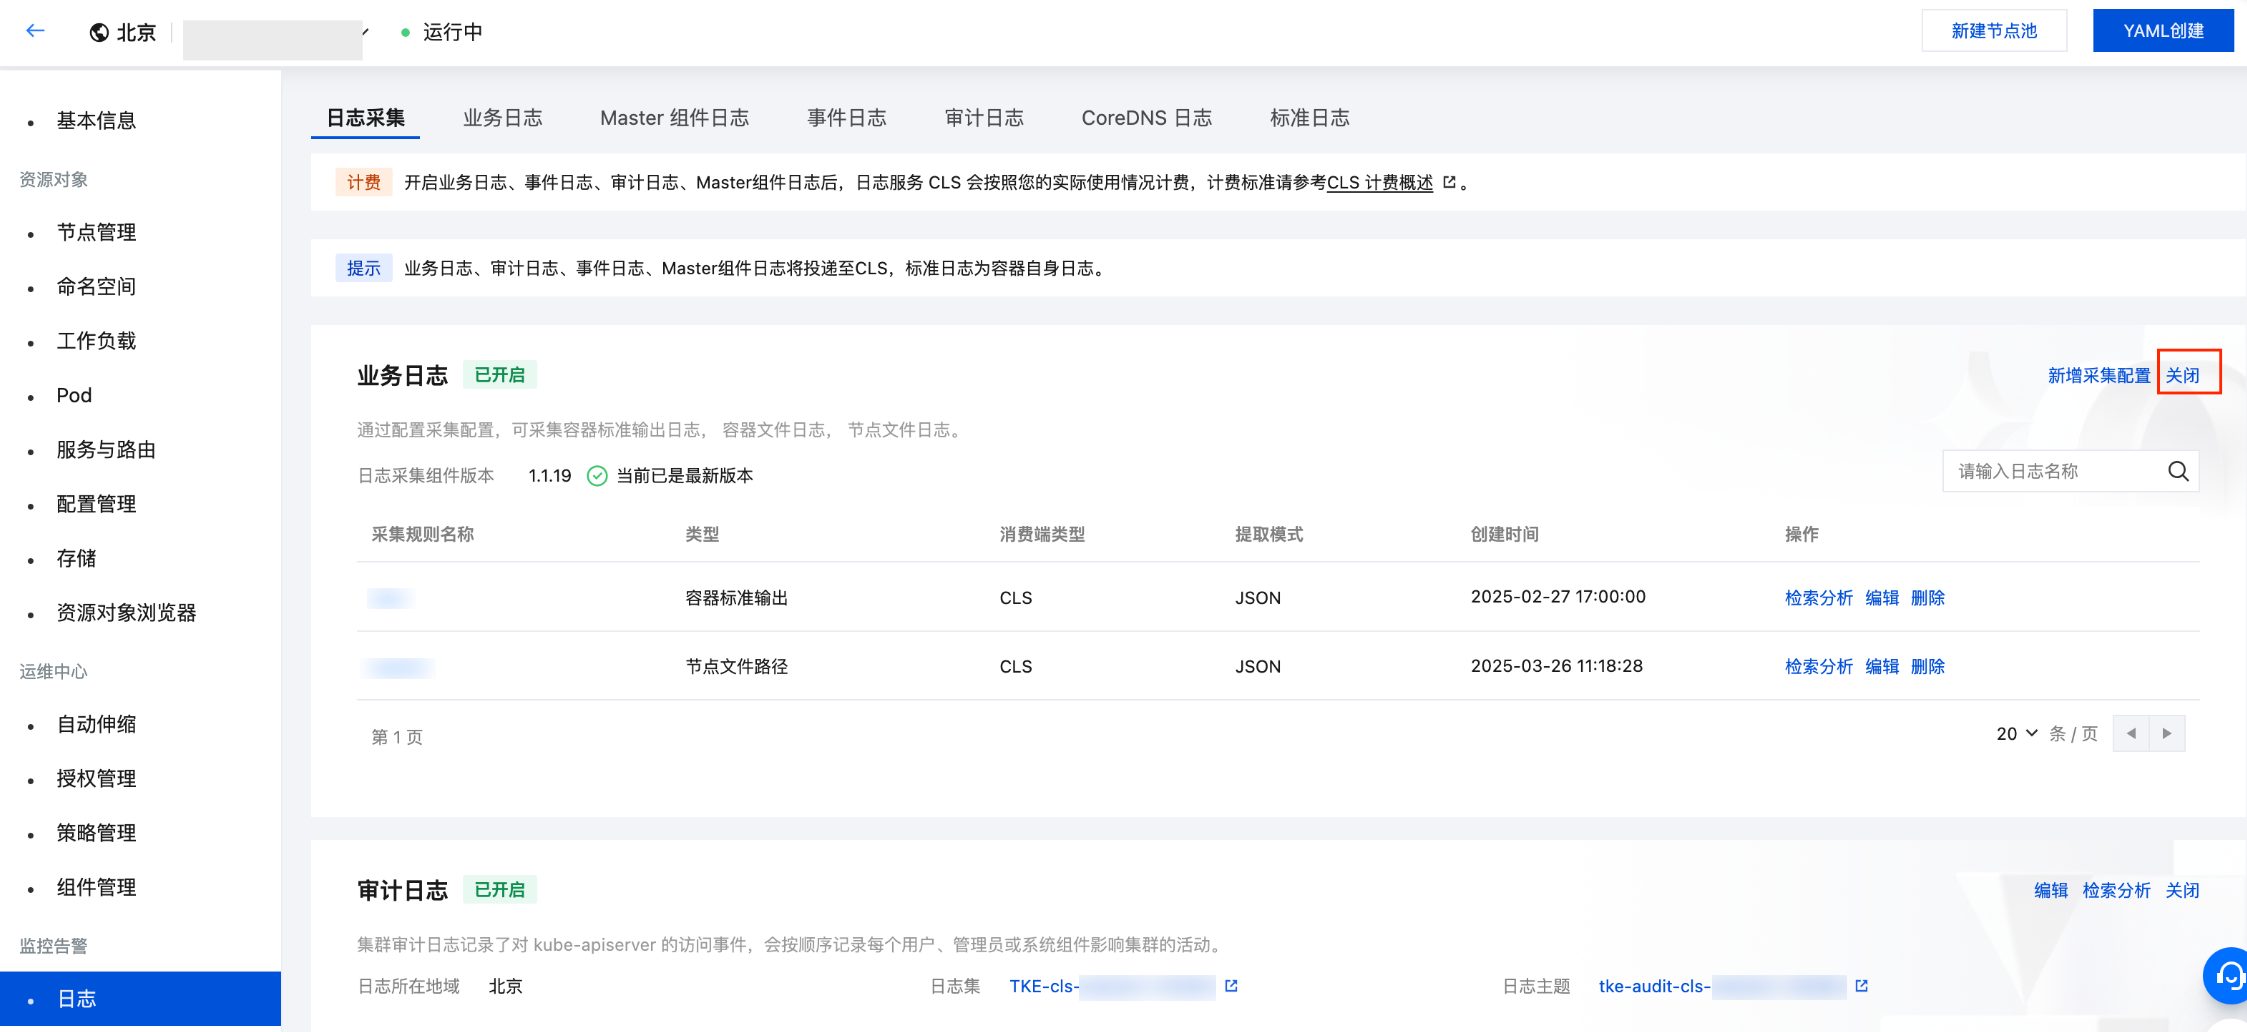This screenshot has width=2247, height=1032.
Task: Go to previous page arrow
Action: coord(2131,734)
